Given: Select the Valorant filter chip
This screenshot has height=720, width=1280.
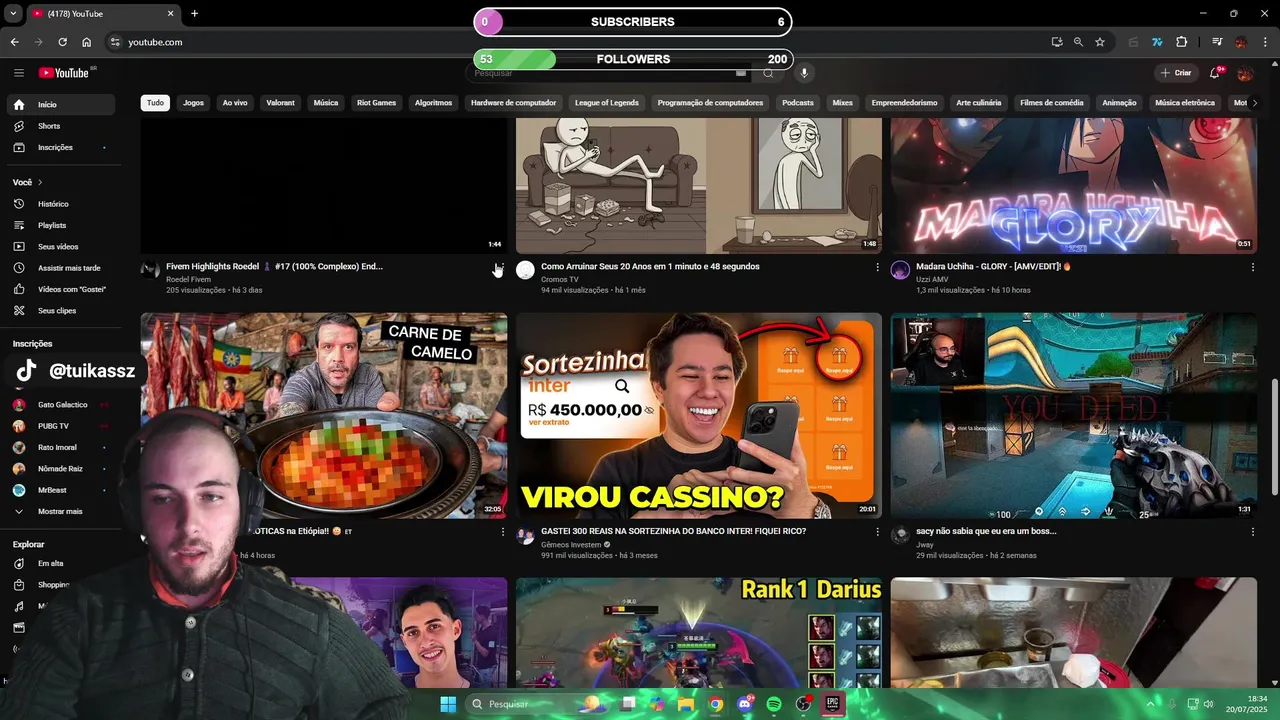Looking at the screenshot, I should (x=281, y=103).
